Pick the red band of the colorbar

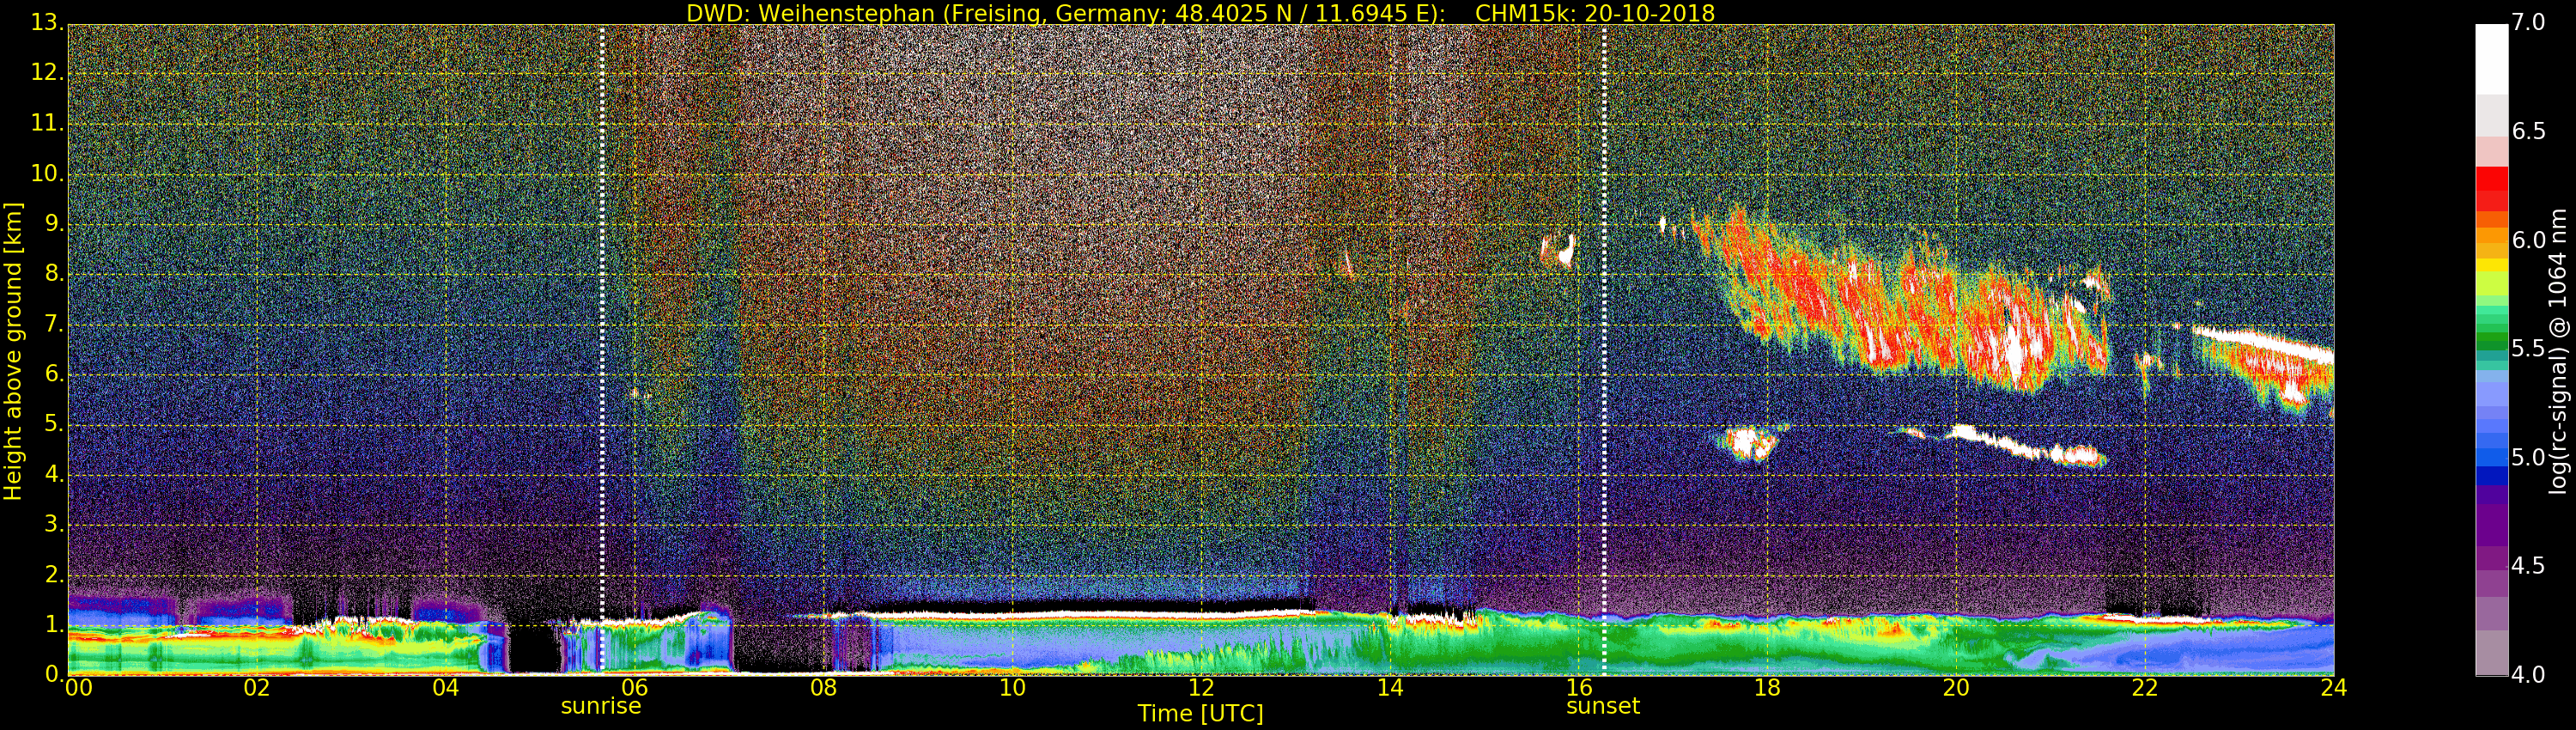click(2491, 189)
